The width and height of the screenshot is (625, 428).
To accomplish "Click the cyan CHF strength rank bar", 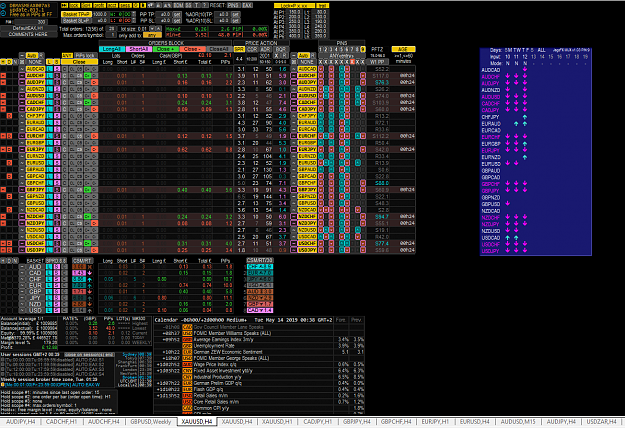I will coord(260,267).
